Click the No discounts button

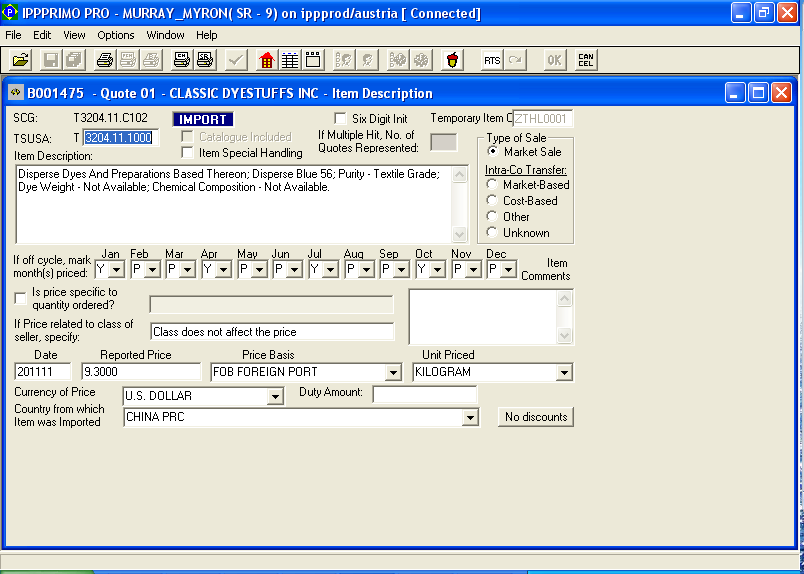pyautogui.click(x=535, y=417)
